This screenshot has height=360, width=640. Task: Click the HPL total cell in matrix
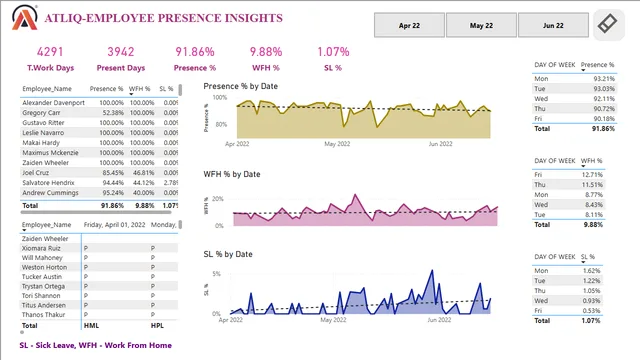[x=157, y=325]
